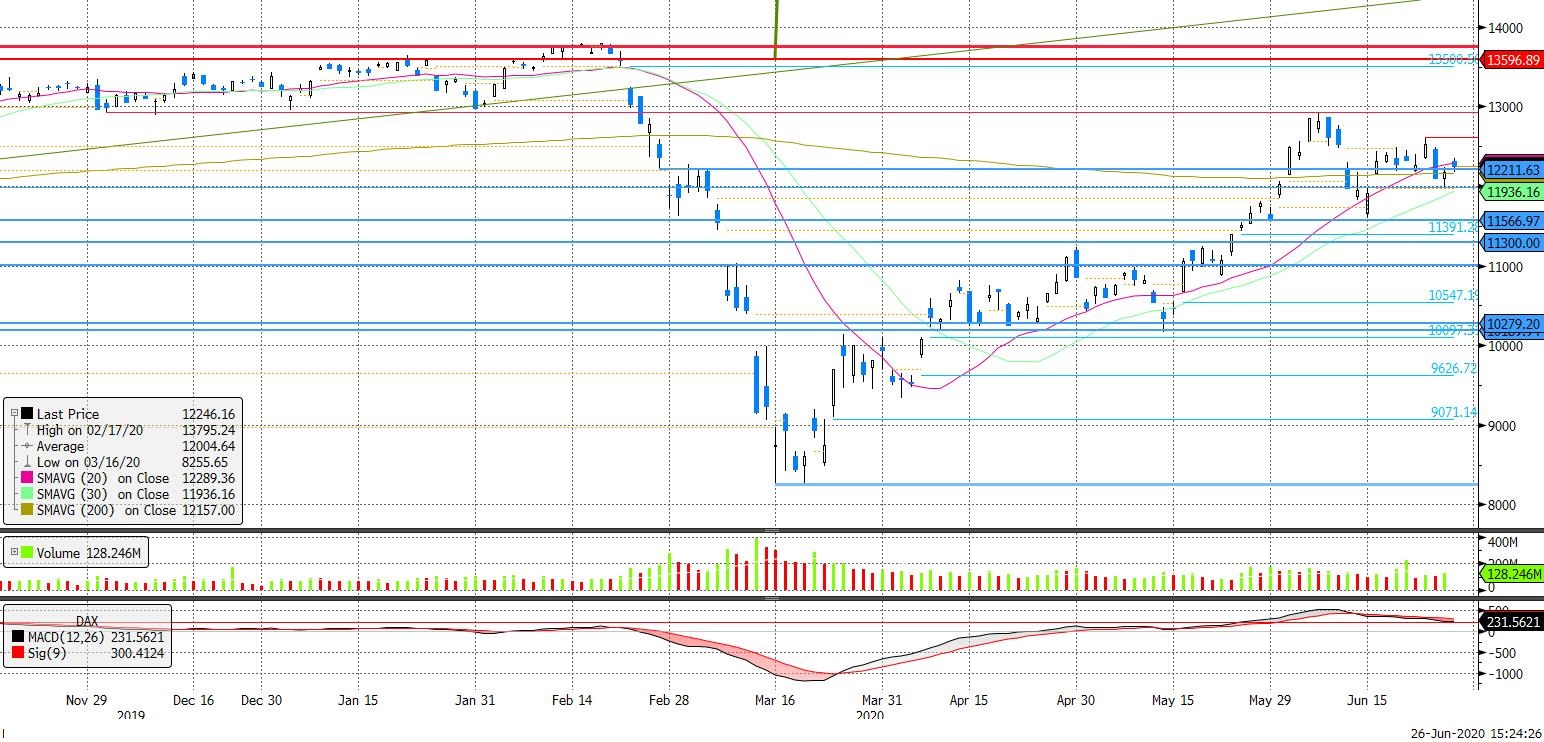The height and width of the screenshot is (742, 1544).
Task: Click the 9071.14 level label
Action: pos(1453,412)
